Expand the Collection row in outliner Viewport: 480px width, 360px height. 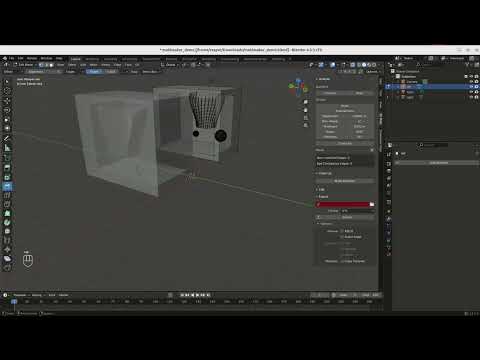click(x=394, y=76)
